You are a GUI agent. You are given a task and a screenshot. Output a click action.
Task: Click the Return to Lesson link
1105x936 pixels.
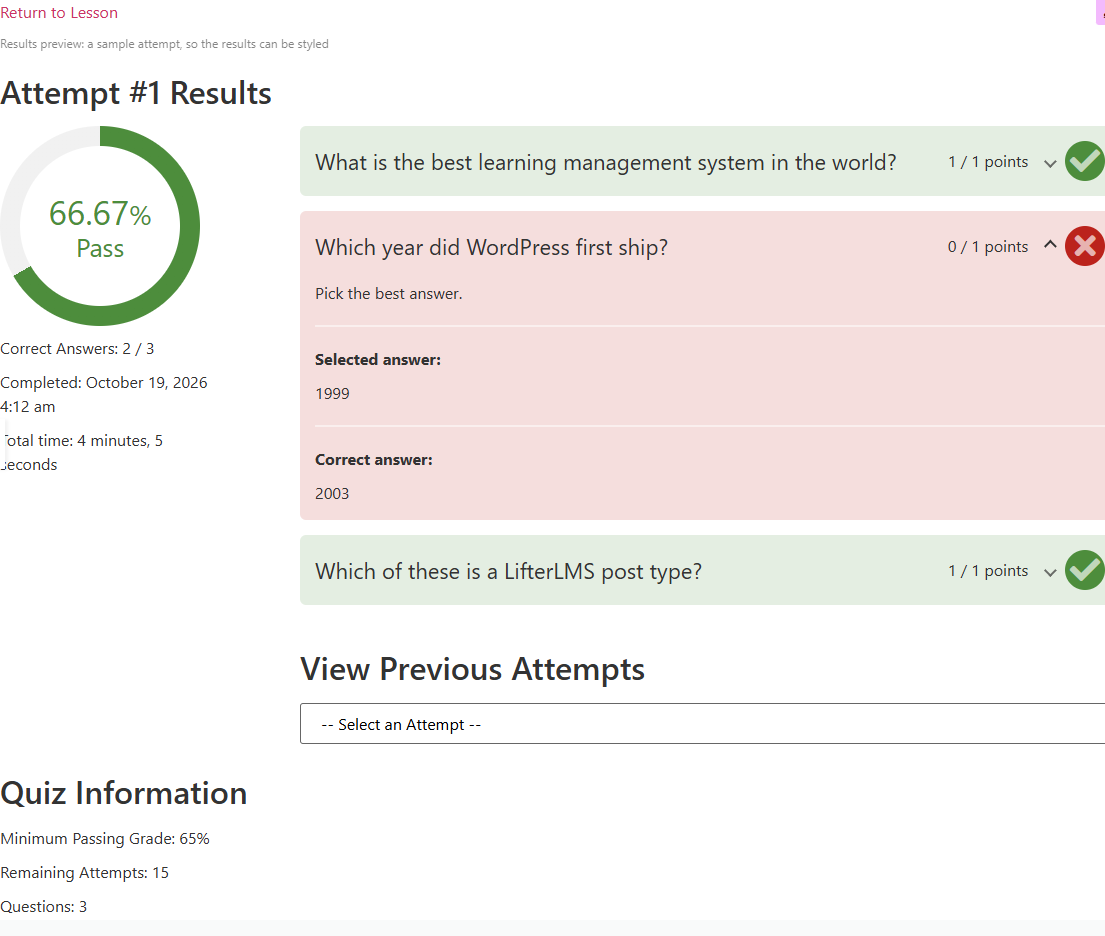point(59,13)
